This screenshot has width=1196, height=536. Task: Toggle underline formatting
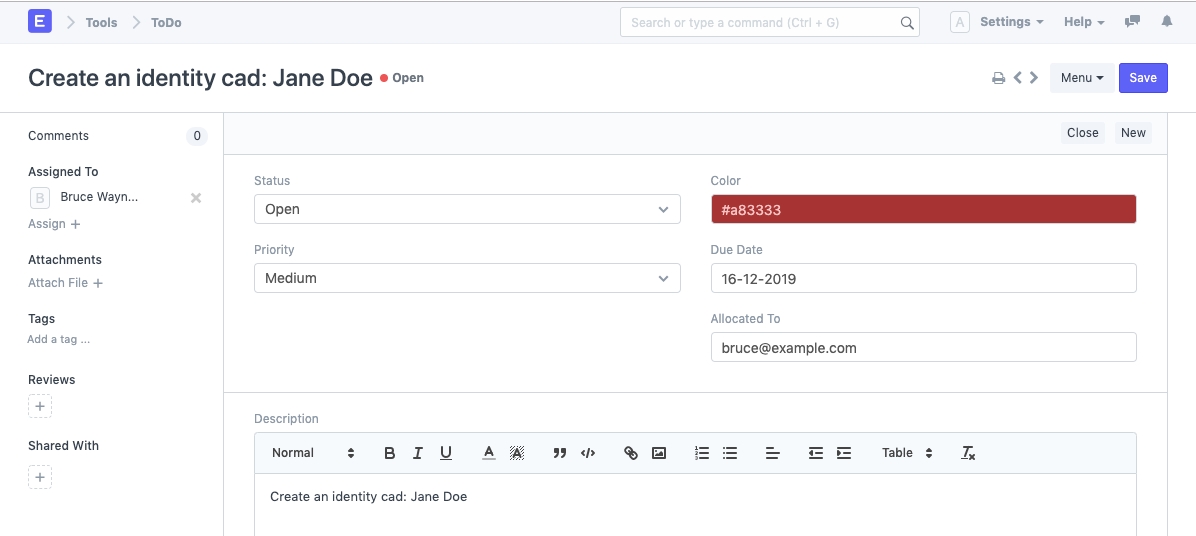446,453
